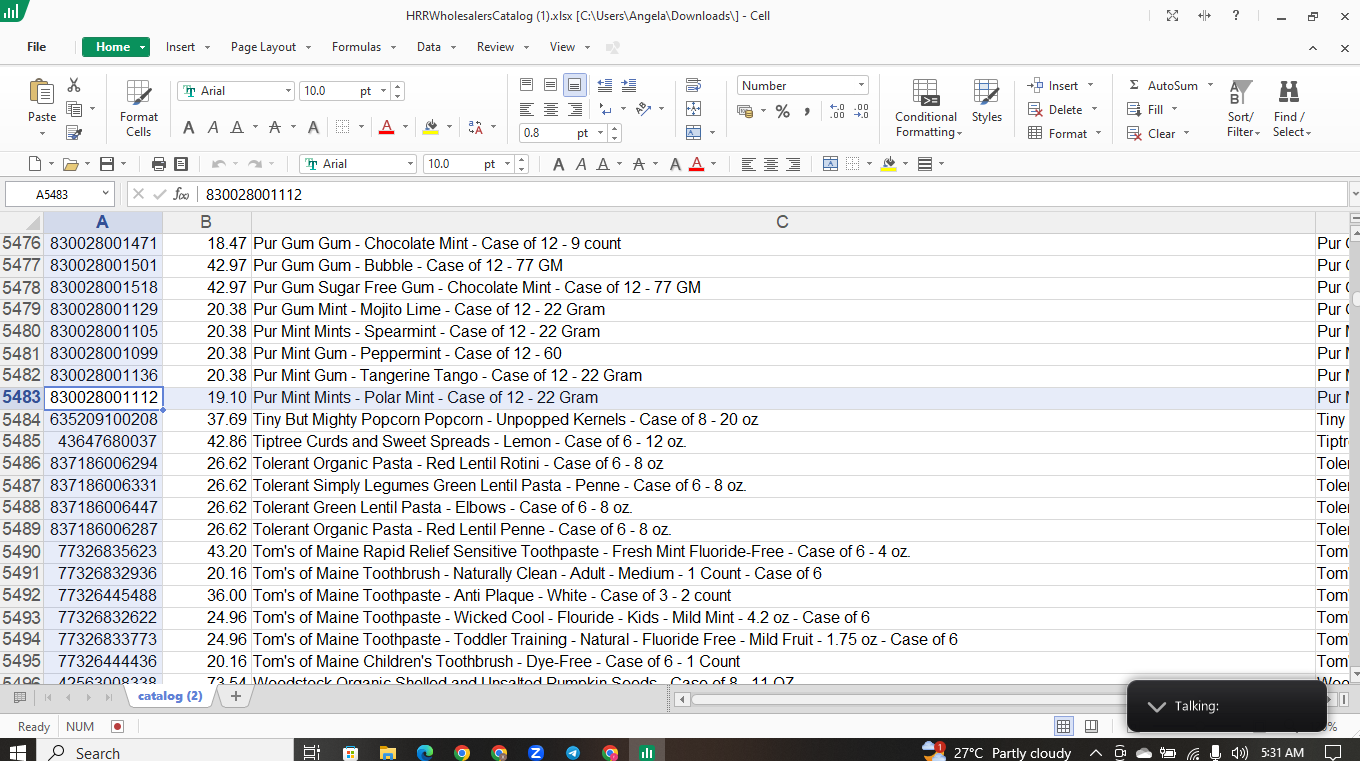Toggle the macro record status bar button
This screenshot has height=761, width=1360.
pos(118,727)
